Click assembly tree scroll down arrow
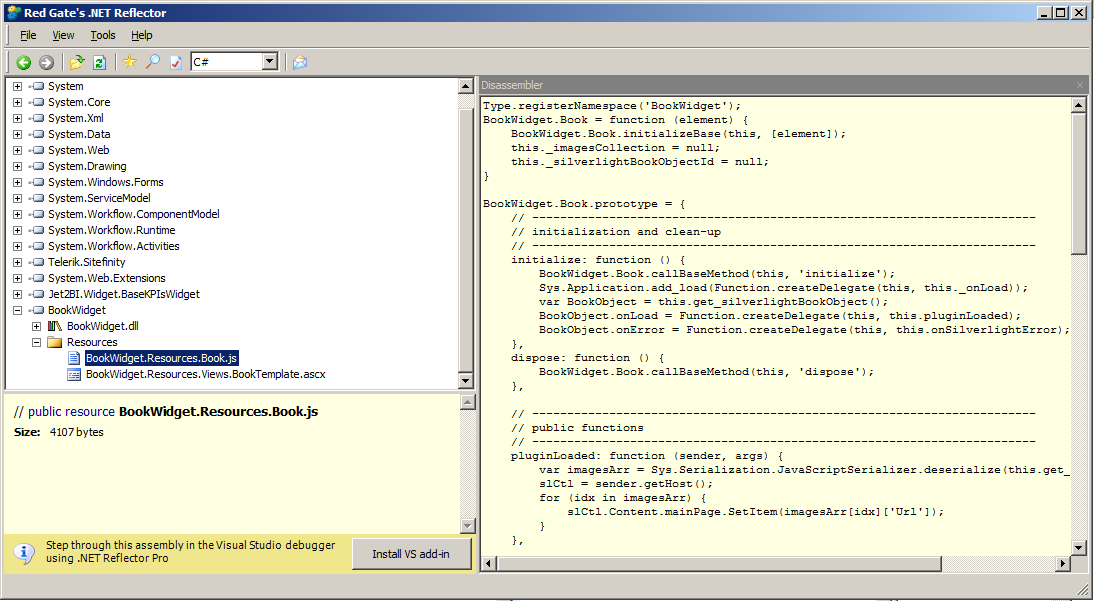 tap(466, 380)
